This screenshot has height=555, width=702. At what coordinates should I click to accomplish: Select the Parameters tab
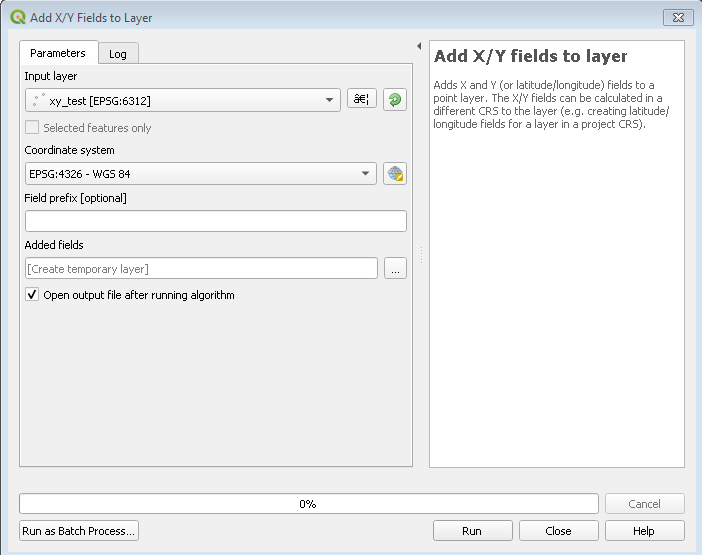tap(58, 53)
